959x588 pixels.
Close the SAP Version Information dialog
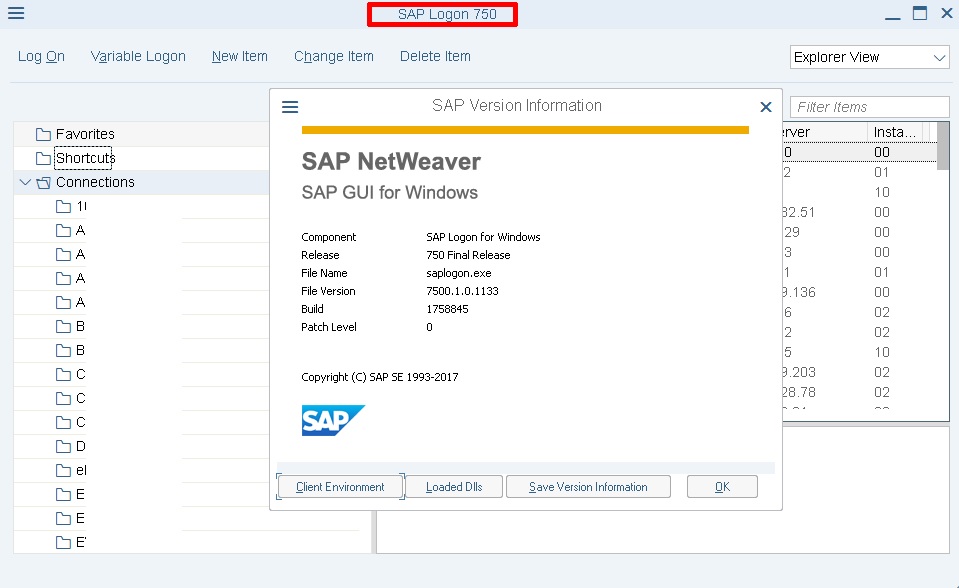point(765,107)
